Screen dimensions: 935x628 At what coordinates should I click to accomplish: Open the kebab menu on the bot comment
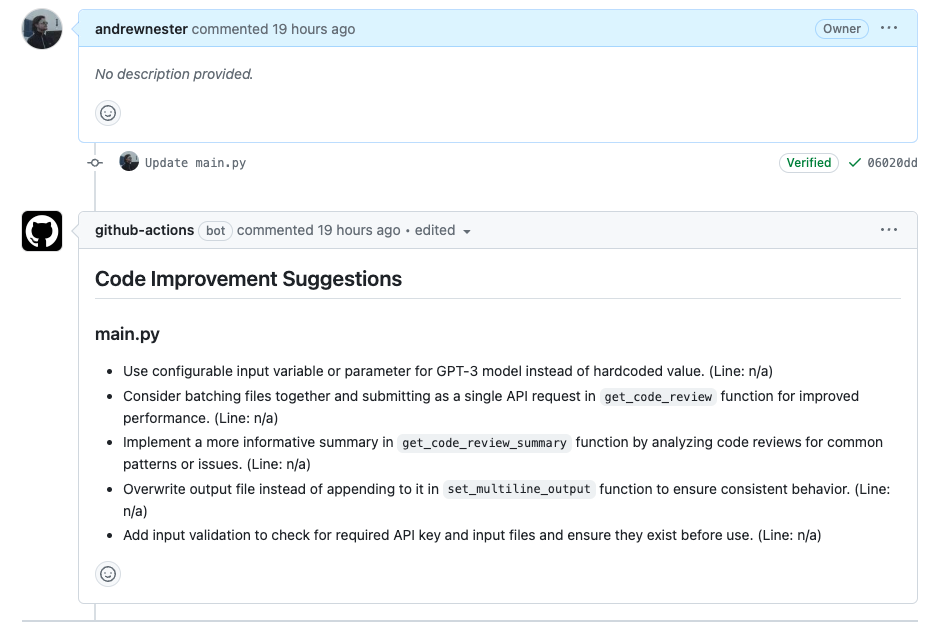pyautogui.click(x=888, y=229)
